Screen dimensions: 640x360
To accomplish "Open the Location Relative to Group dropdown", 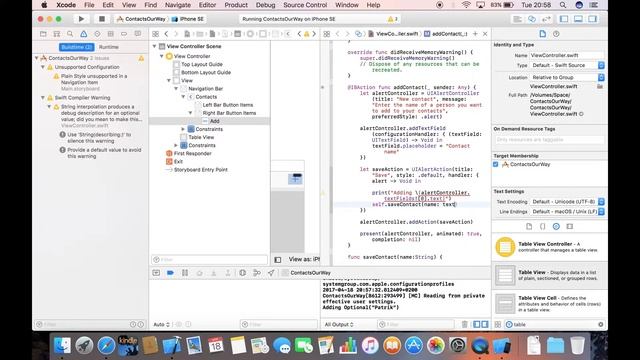I will coord(567,77).
